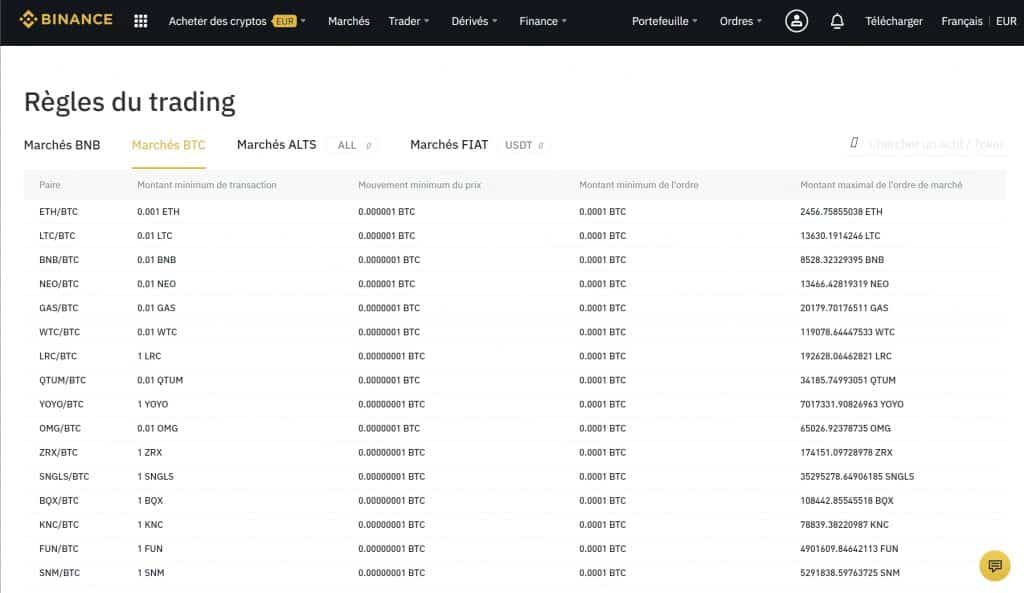Image resolution: width=1024 pixels, height=593 pixels.
Task: Open the account profile icon
Action: (x=797, y=20)
